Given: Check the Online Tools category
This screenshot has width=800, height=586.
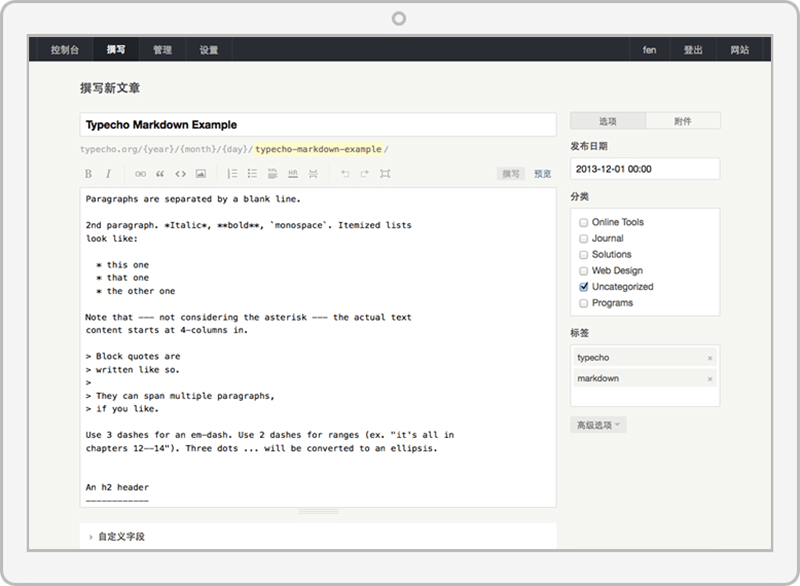Looking at the screenshot, I should 584,222.
